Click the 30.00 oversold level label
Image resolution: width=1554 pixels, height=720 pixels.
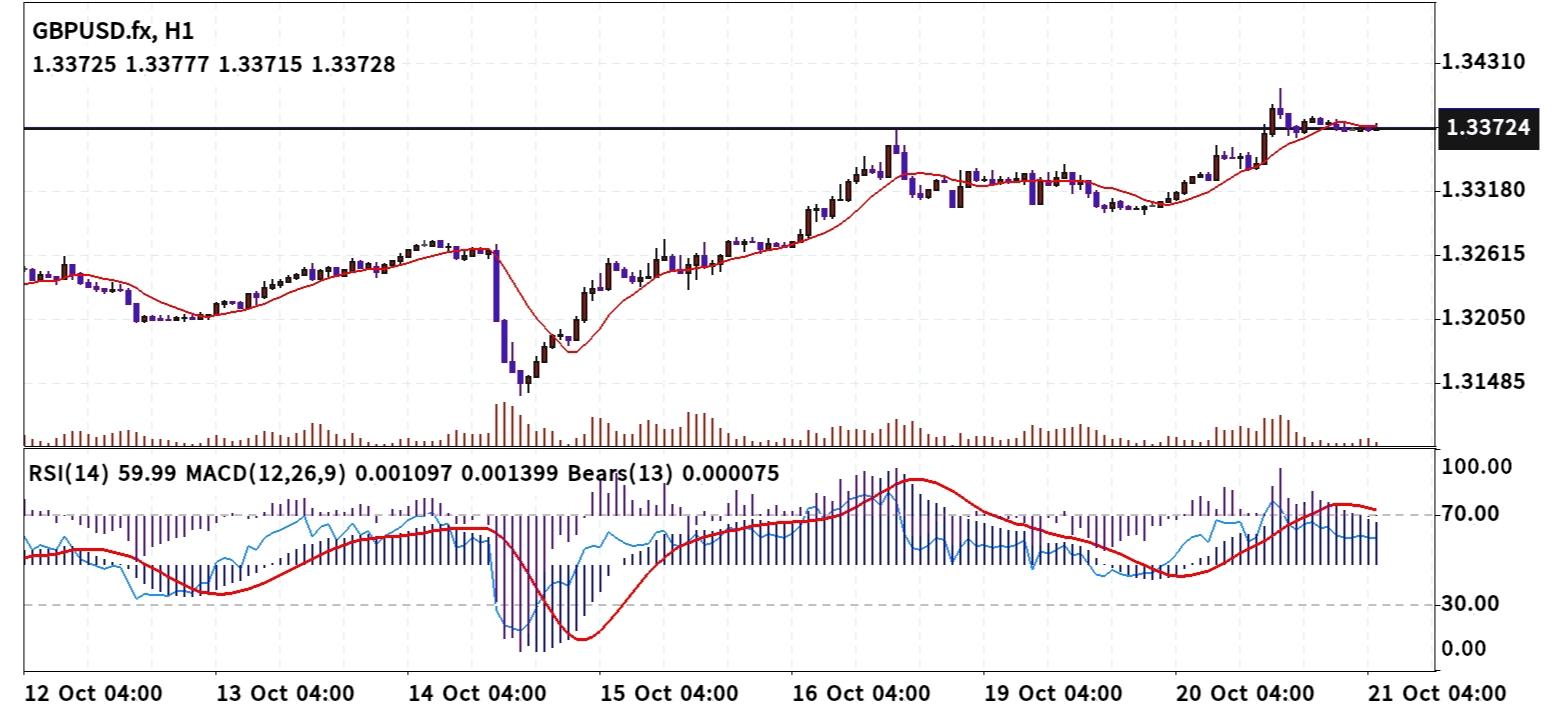1471,603
